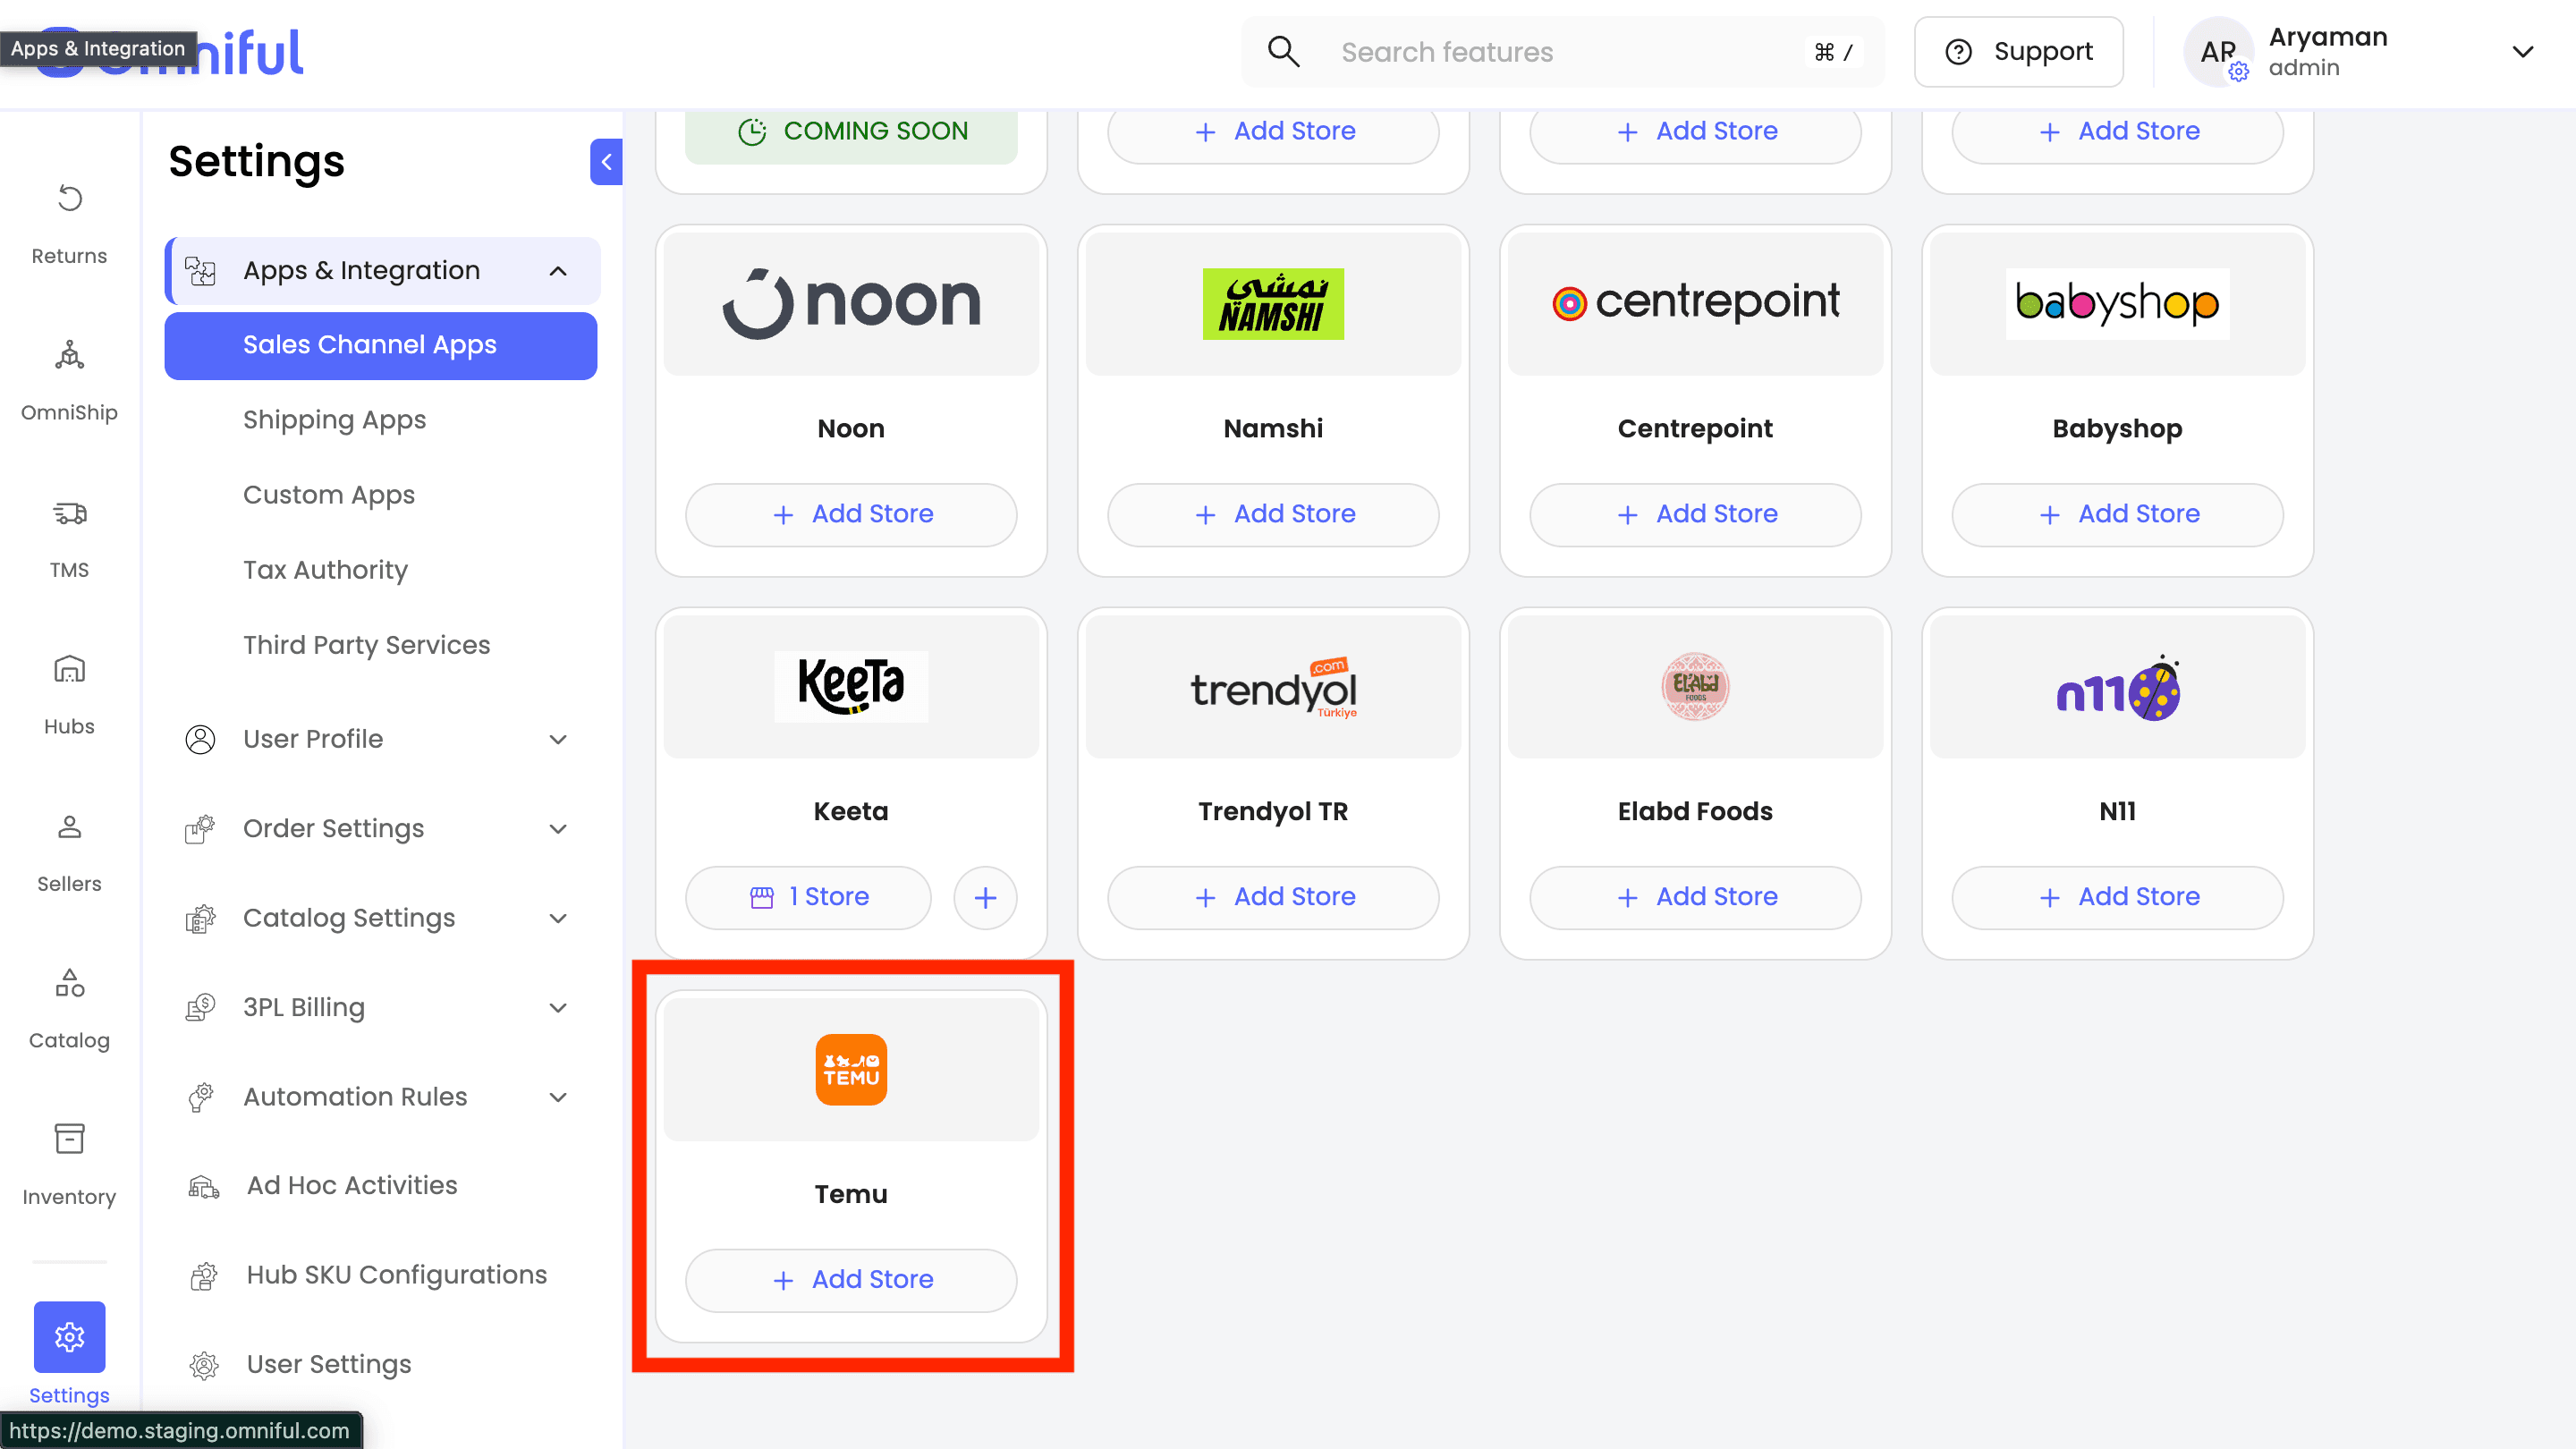This screenshot has height=1449, width=2576.
Task: Open the Aryaman admin account dropdown
Action: (x=2522, y=52)
